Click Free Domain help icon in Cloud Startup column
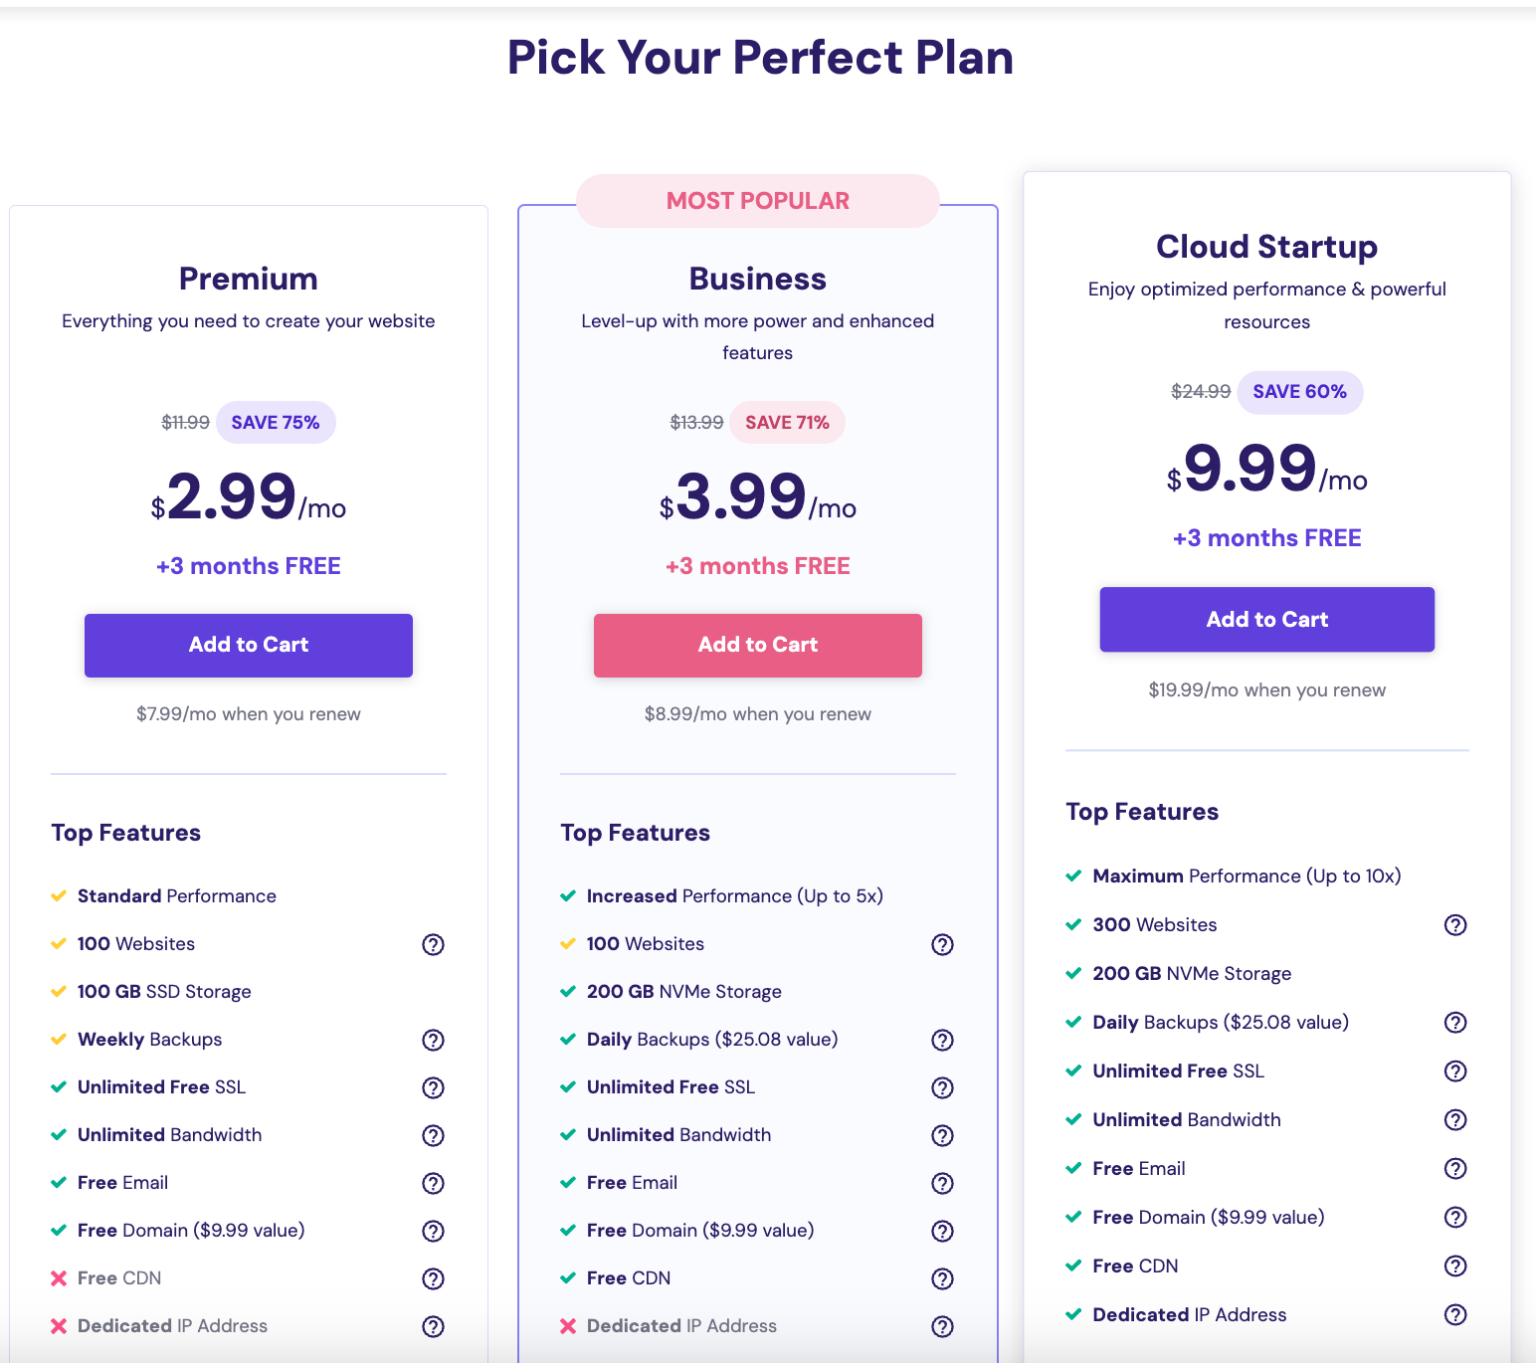 coord(1456,1217)
